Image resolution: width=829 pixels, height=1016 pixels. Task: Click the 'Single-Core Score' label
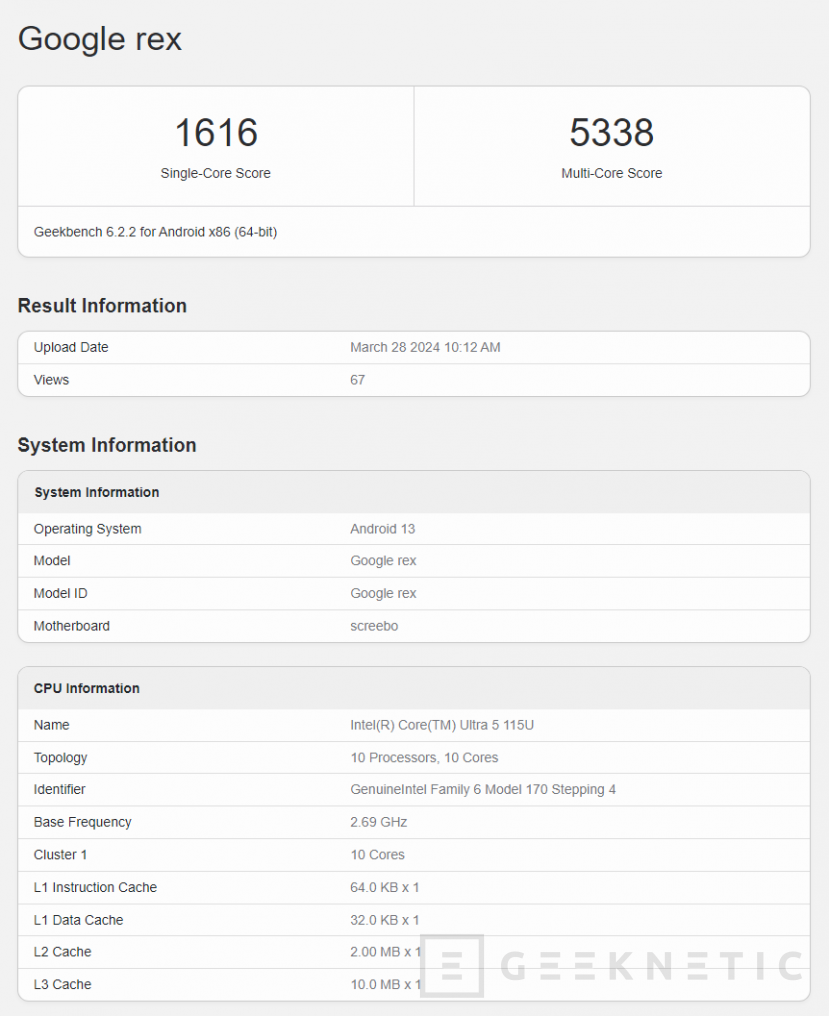pyautogui.click(x=215, y=173)
